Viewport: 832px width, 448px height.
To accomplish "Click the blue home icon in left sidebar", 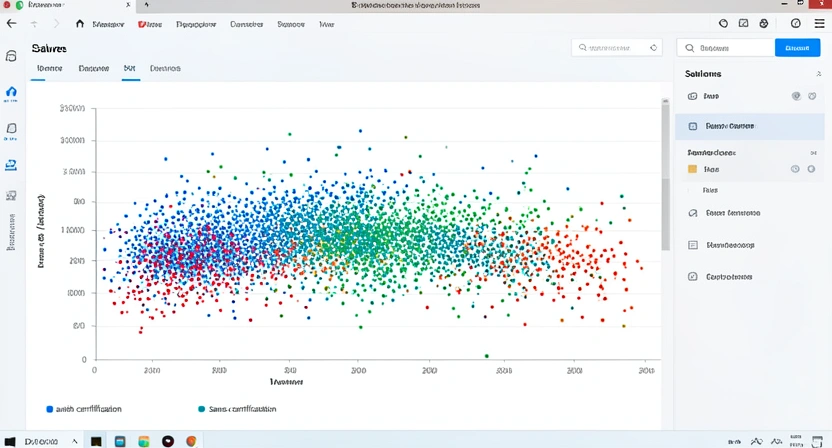I will [11, 92].
